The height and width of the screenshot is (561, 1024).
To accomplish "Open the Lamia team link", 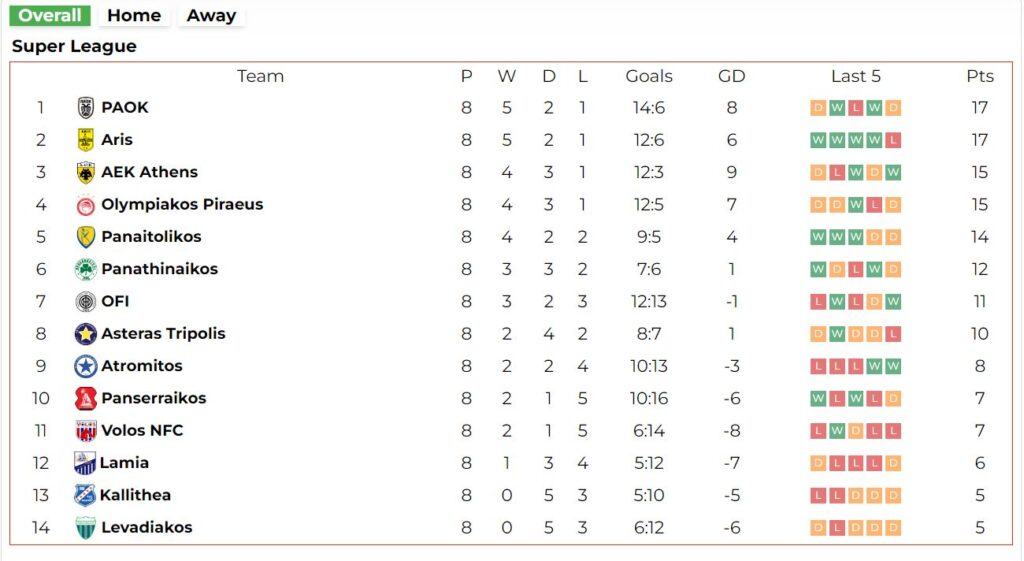I will (124, 463).
